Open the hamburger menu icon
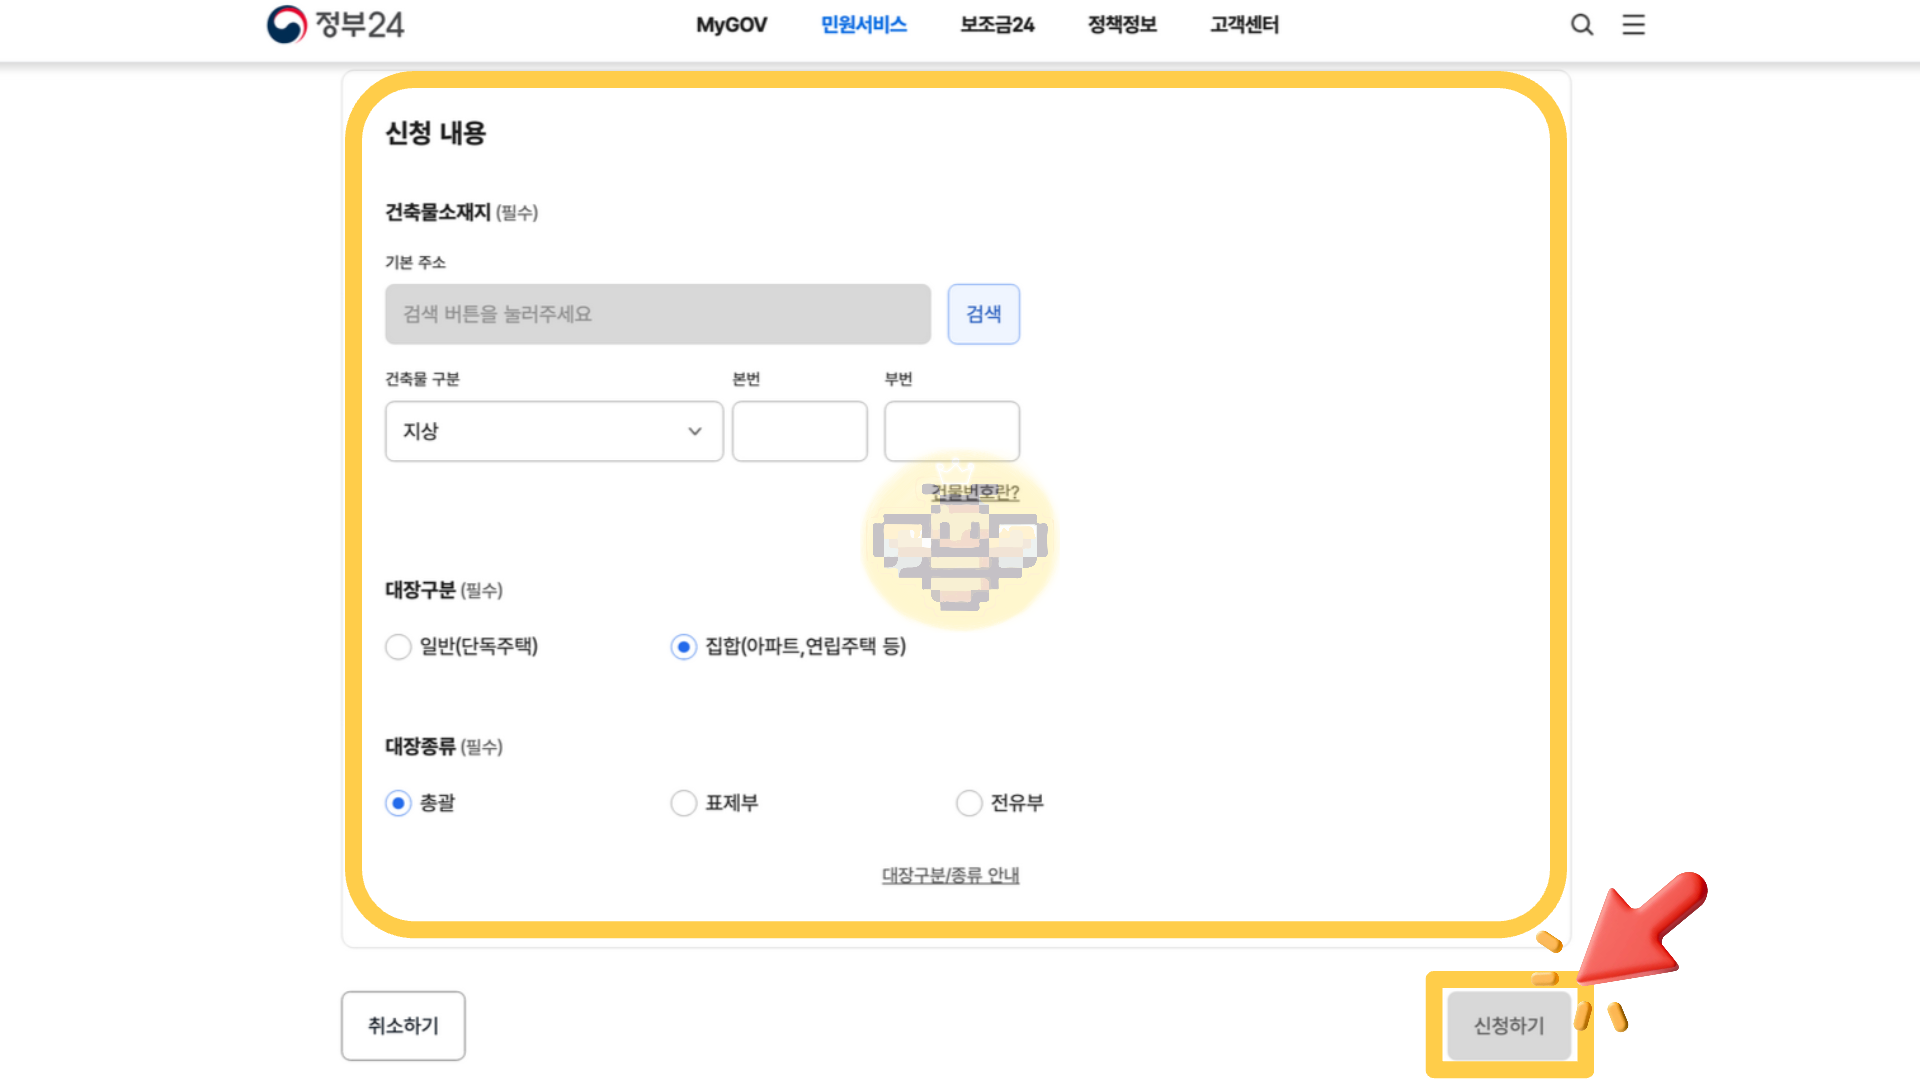The height and width of the screenshot is (1080, 1920). pyautogui.click(x=1633, y=24)
